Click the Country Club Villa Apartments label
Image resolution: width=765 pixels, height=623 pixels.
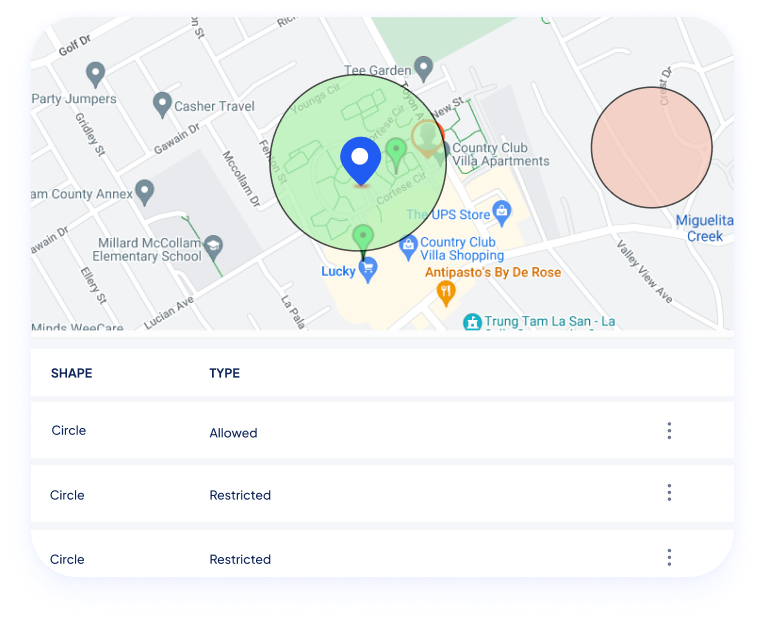pyautogui.click(x=500, y=155)
